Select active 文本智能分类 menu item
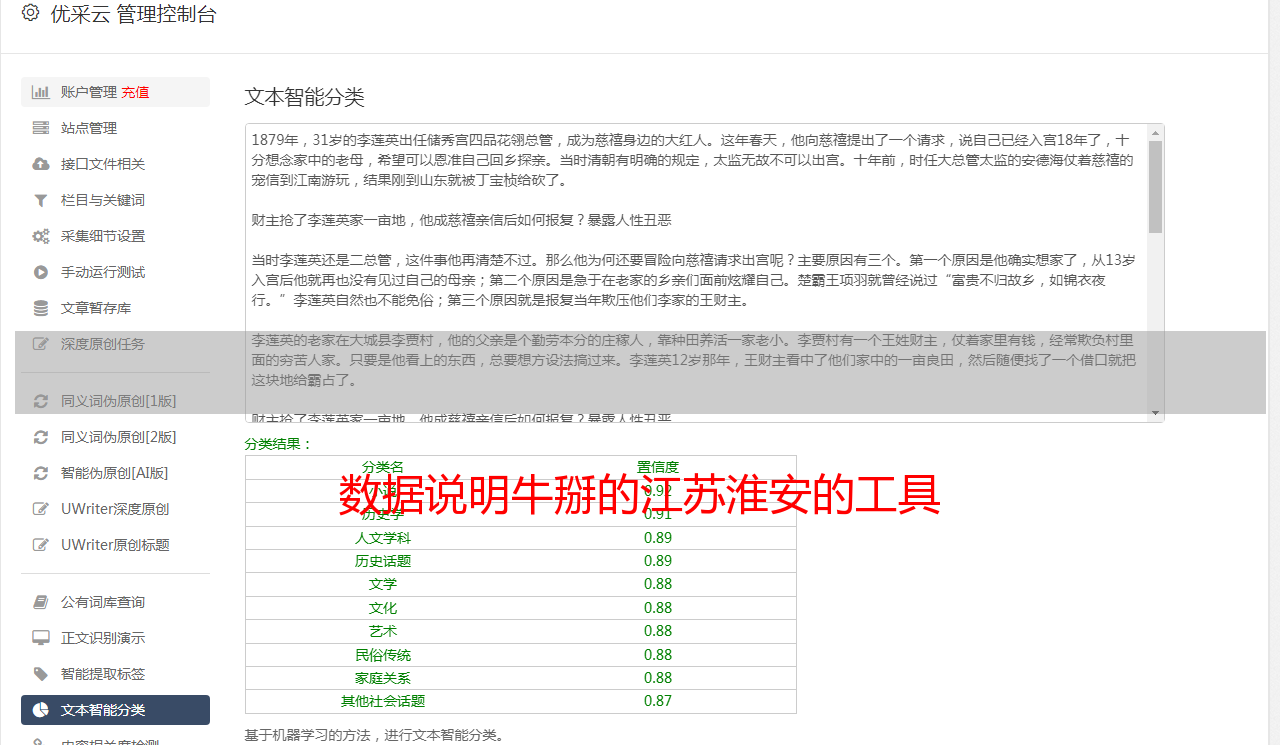The height and width of the screenshot is (745, 1280). point(115,710)
